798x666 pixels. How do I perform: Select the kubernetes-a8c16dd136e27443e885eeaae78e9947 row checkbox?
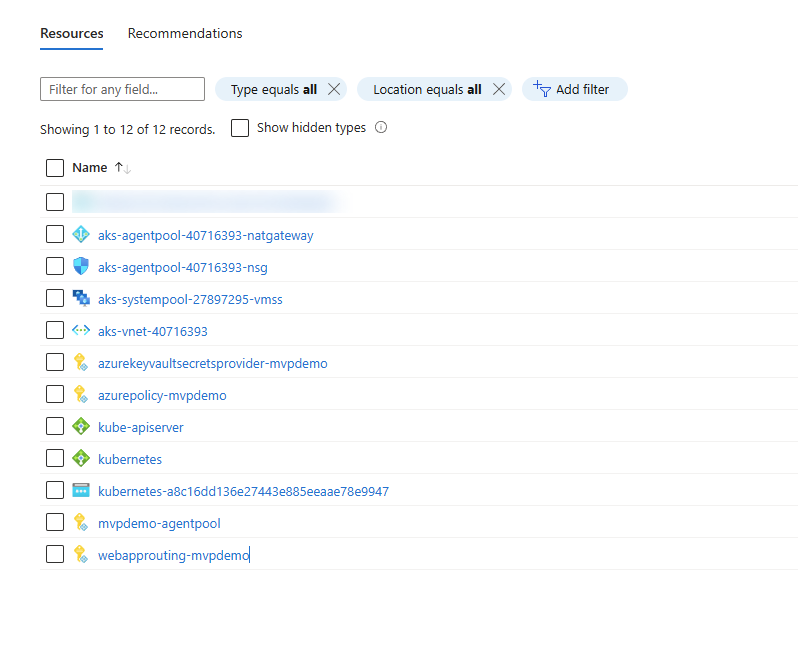click(55, 490)
